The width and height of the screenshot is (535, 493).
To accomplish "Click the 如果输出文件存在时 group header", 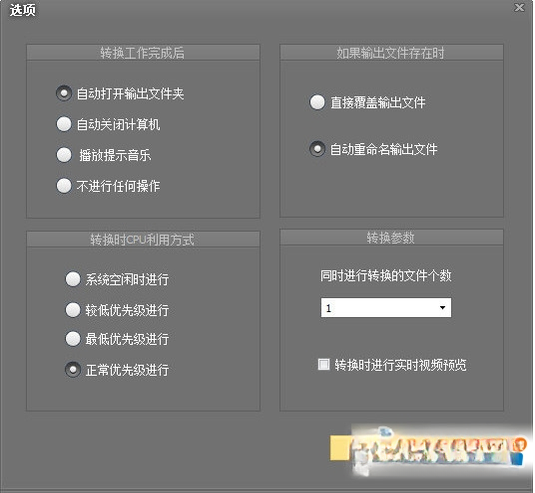I will (391, 53).
